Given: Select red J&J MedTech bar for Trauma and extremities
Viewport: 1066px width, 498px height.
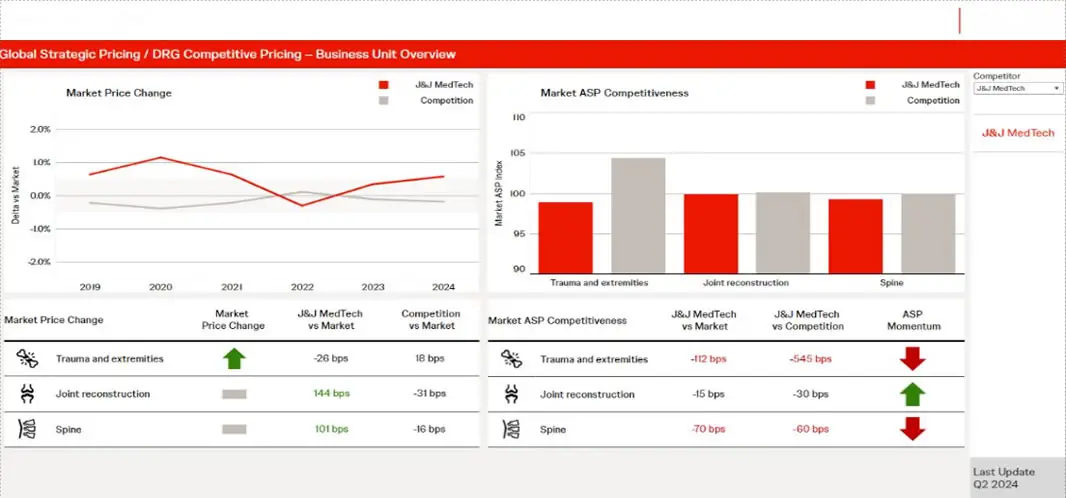Looking at the screenshot, I should (x=565, y=237).
